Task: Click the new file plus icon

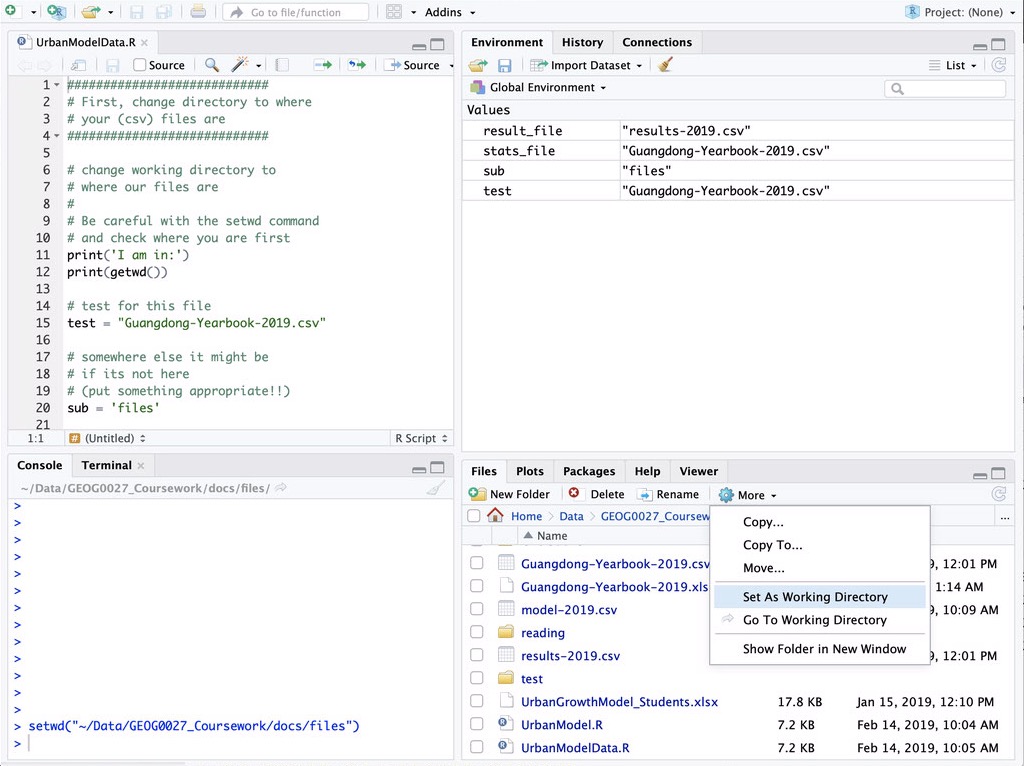Action: click(x=10, y=11)
